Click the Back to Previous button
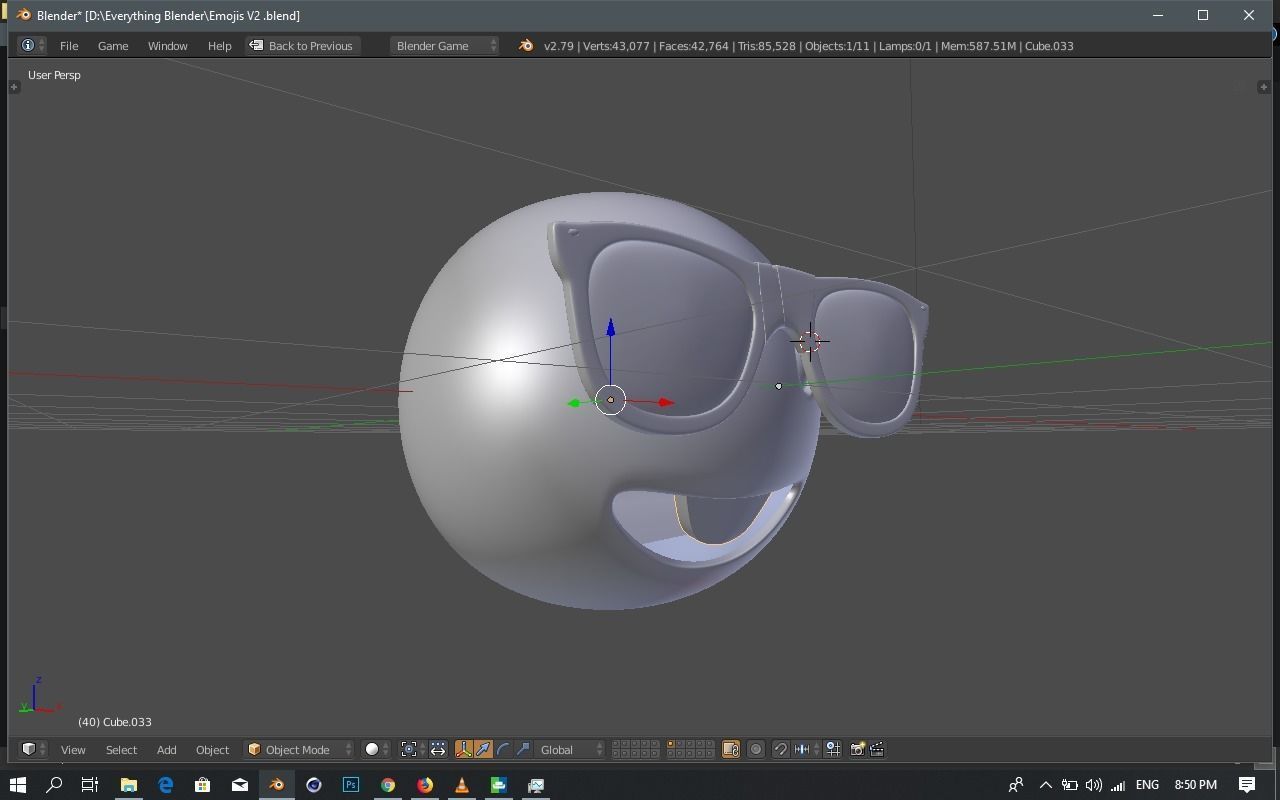 pyautogui.click(x=302, y=46)
